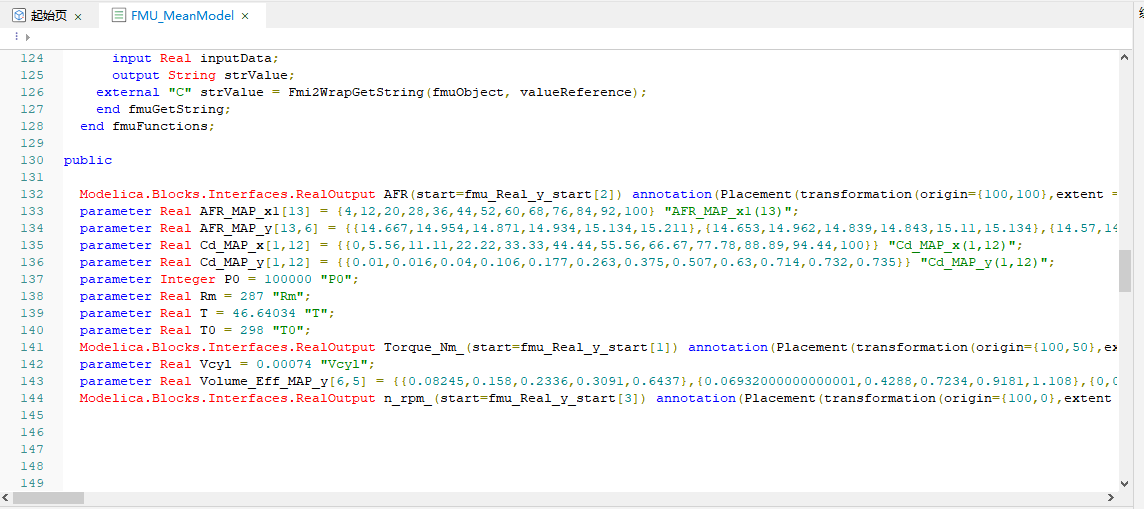
Task: Close the FMU_MeanModel tab
Action: [245, 16]
